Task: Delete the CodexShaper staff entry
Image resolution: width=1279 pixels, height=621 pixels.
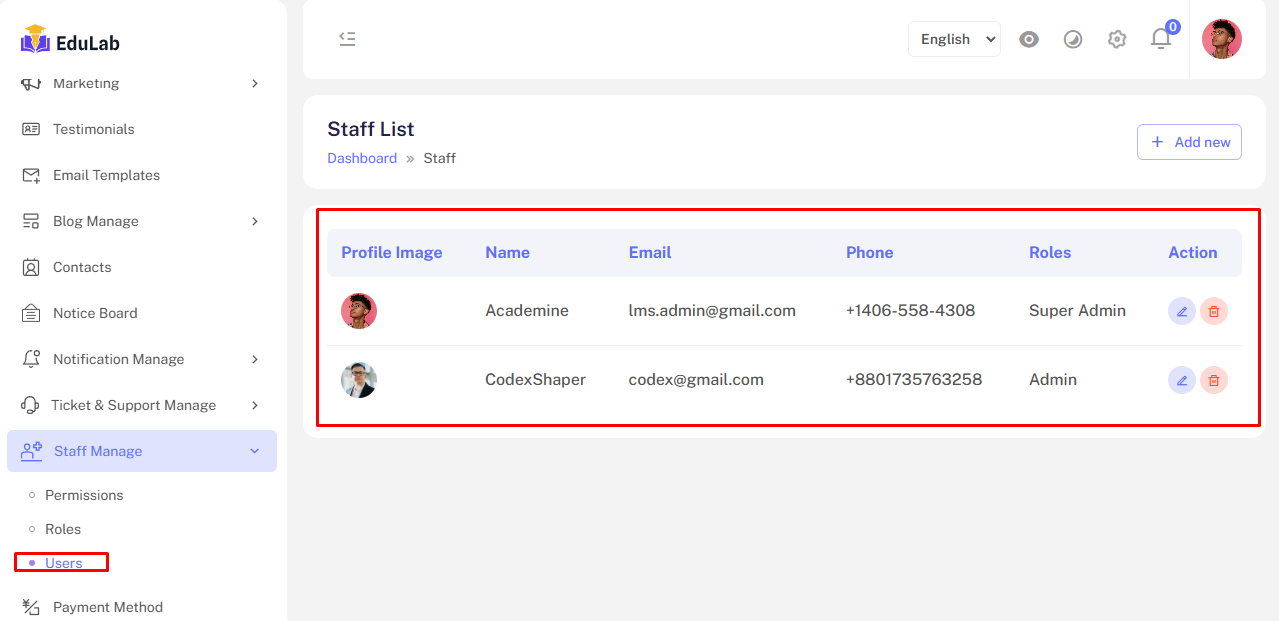Action: click(1213, 380)
